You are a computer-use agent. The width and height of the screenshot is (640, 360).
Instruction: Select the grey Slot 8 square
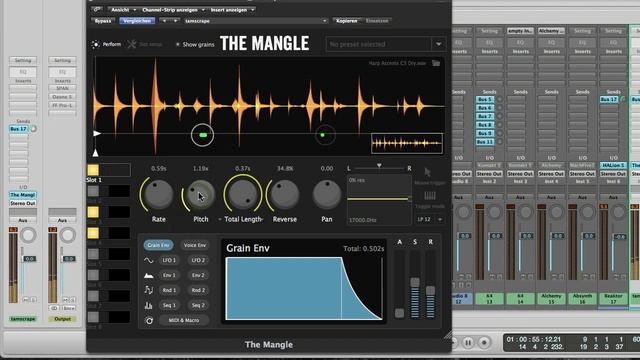pyautogui.click(x=93, y=317)
